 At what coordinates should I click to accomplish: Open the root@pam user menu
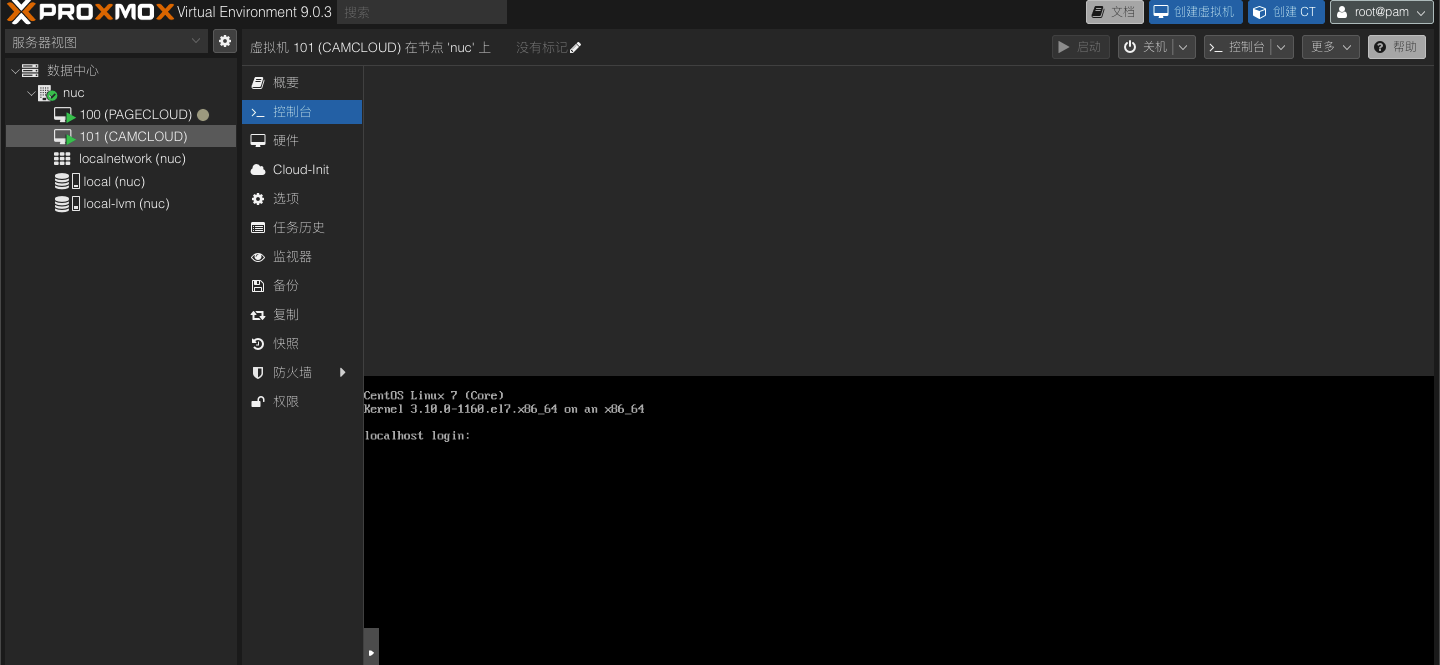click(x=1383, y=12)
